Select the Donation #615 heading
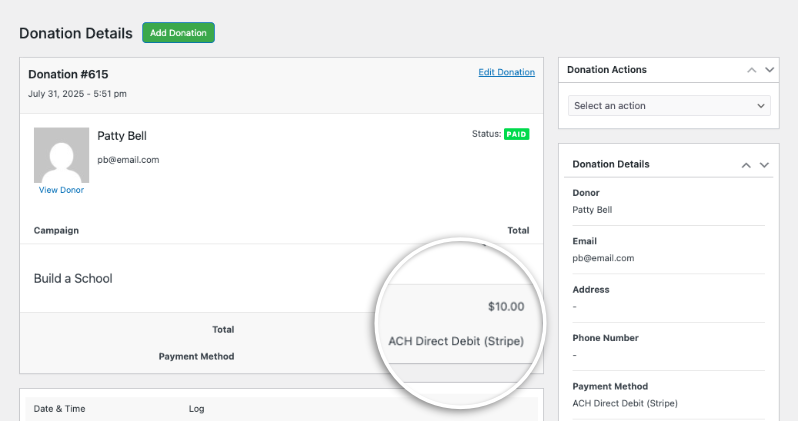798x421 pixels. (x=68, y=74)
